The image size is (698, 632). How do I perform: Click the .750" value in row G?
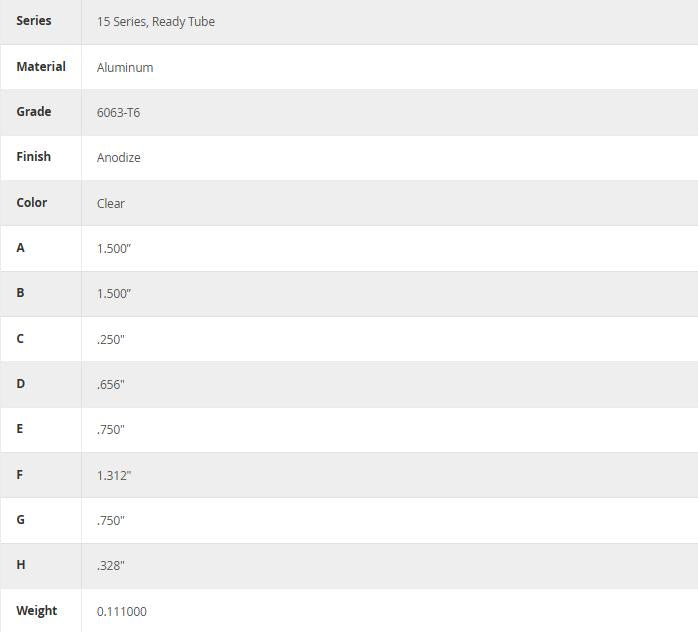click(111, 520)
